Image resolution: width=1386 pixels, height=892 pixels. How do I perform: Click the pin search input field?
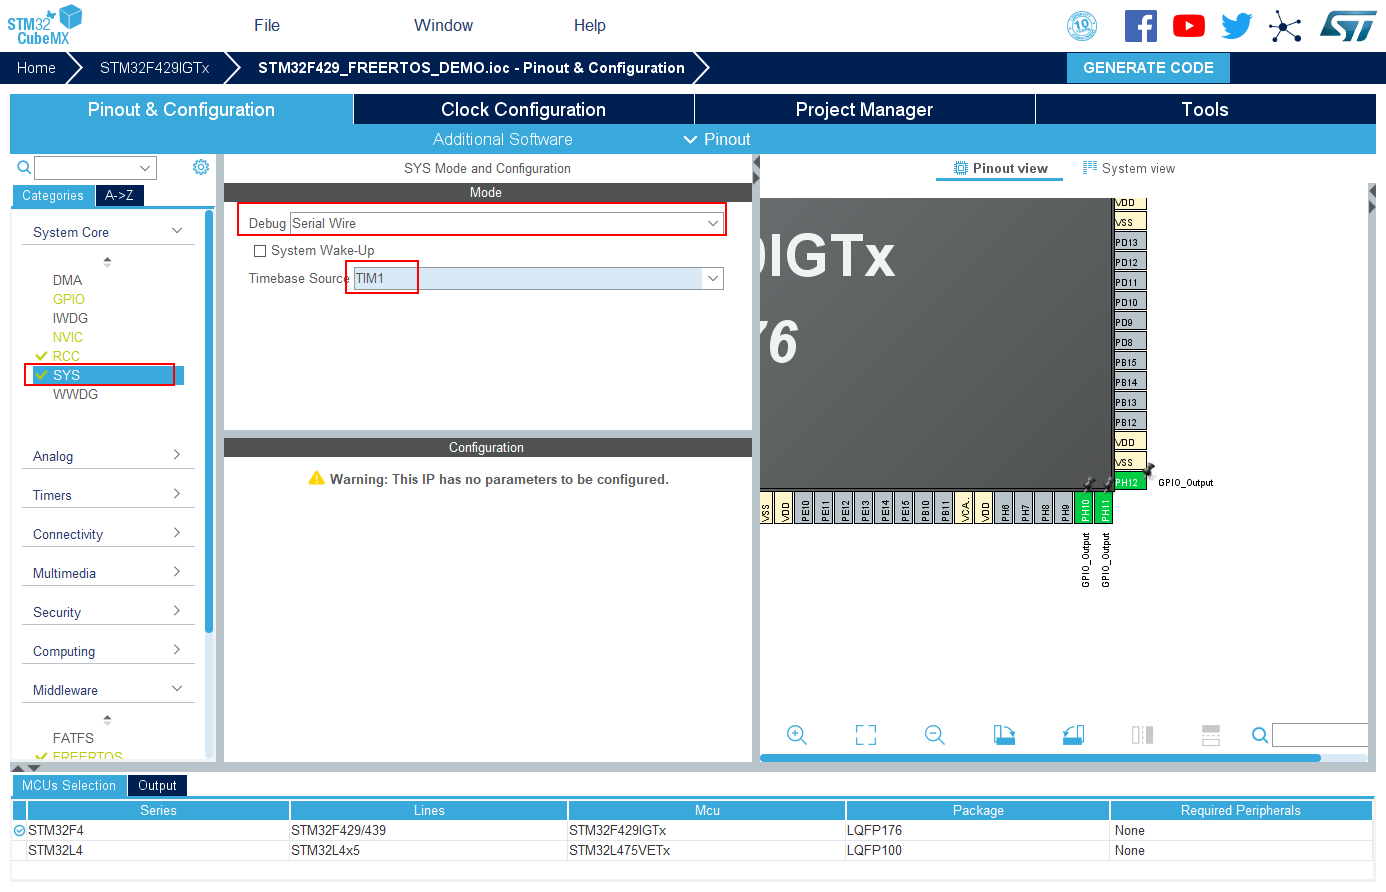click(1320, 735)
